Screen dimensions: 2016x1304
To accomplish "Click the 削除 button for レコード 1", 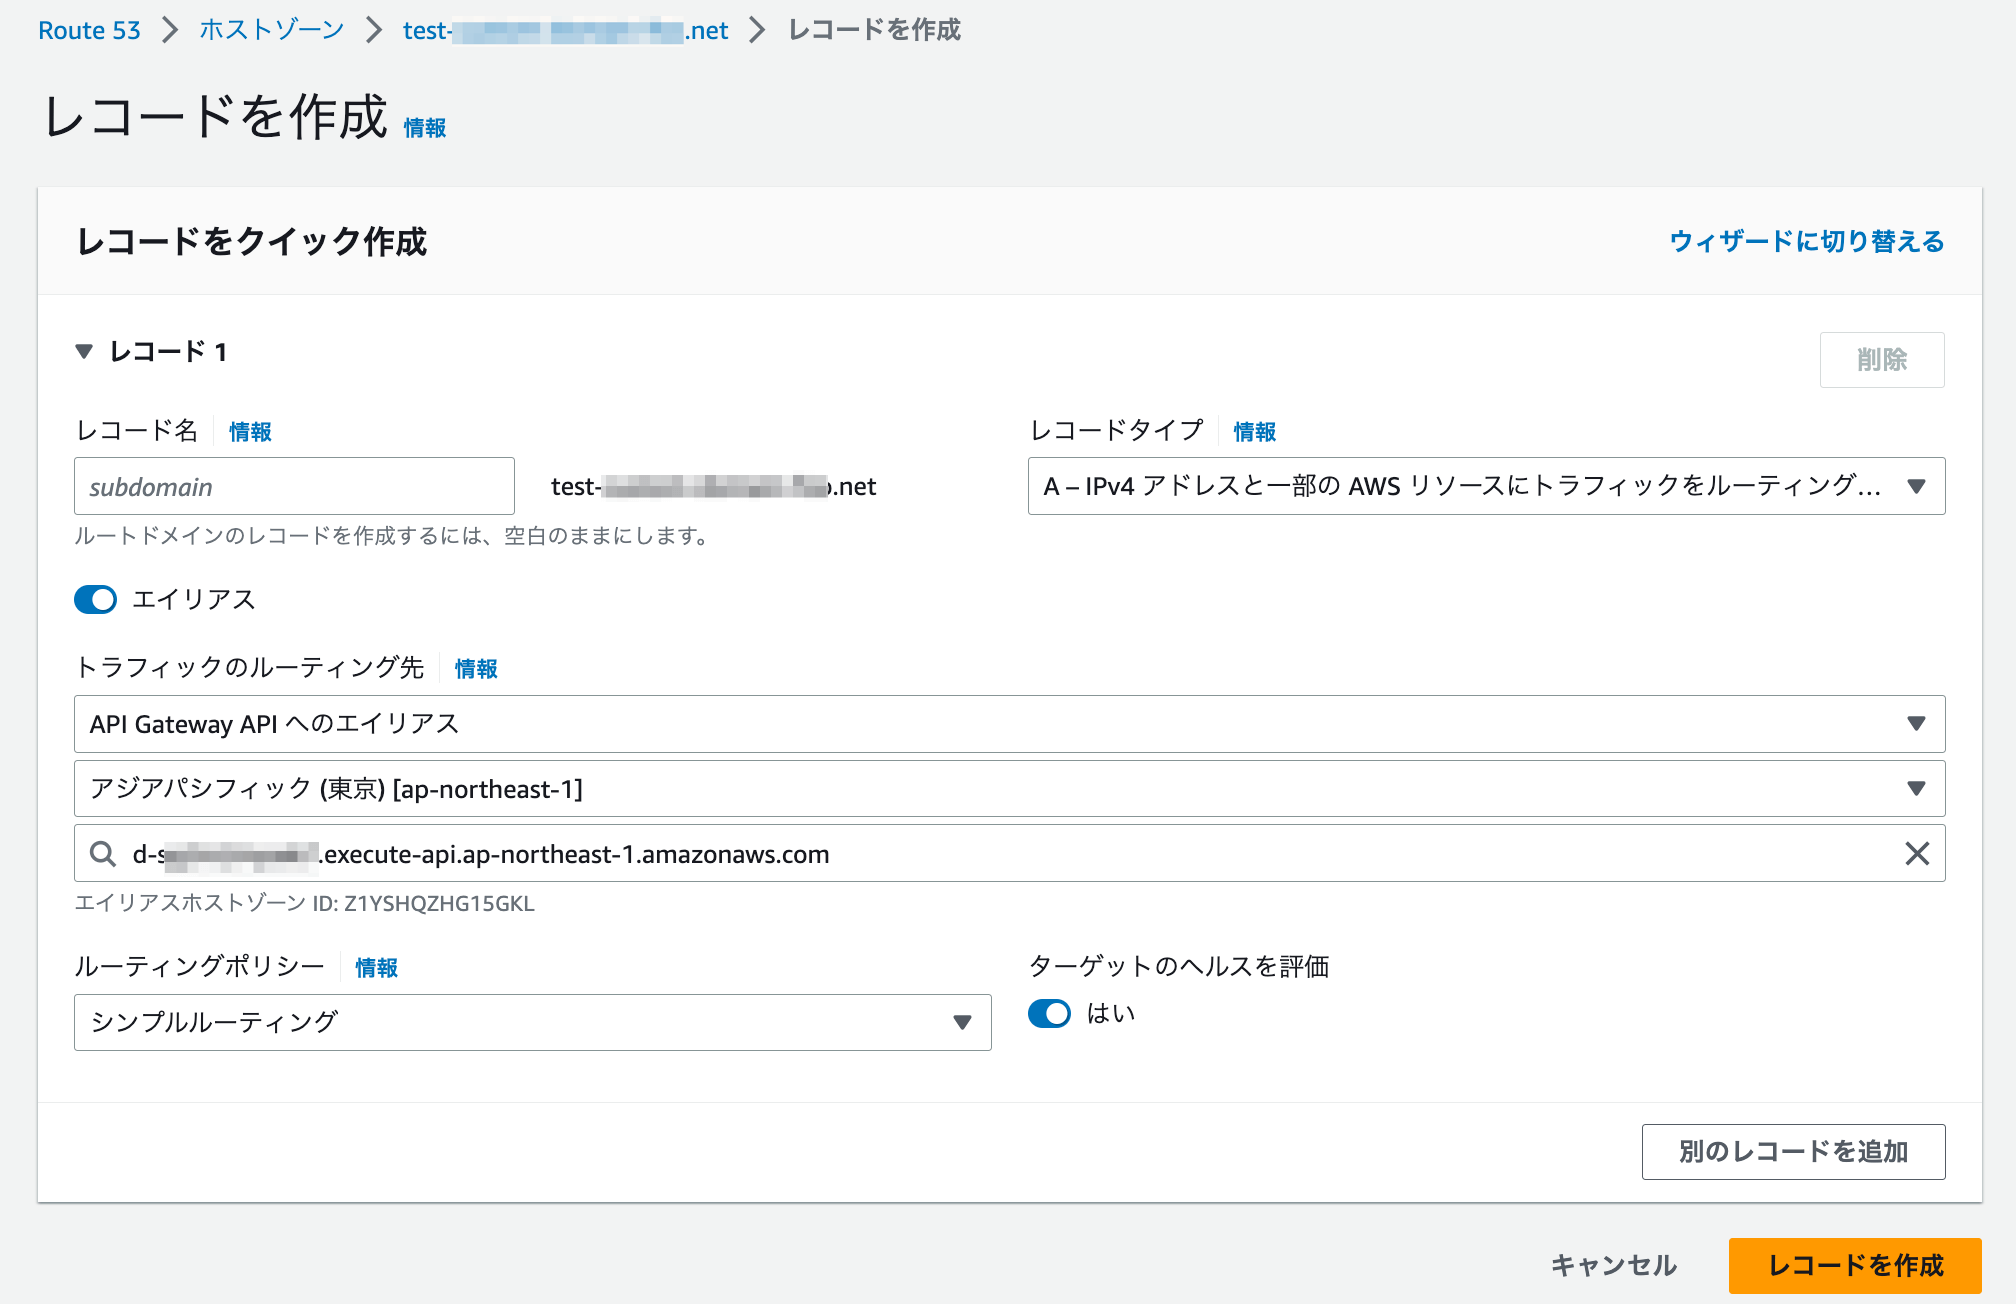I will (x=1881, y=360).
